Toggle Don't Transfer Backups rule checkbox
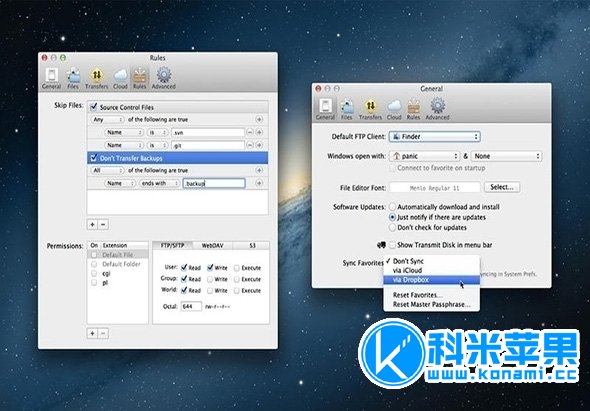590x411 pixels. 94,158
